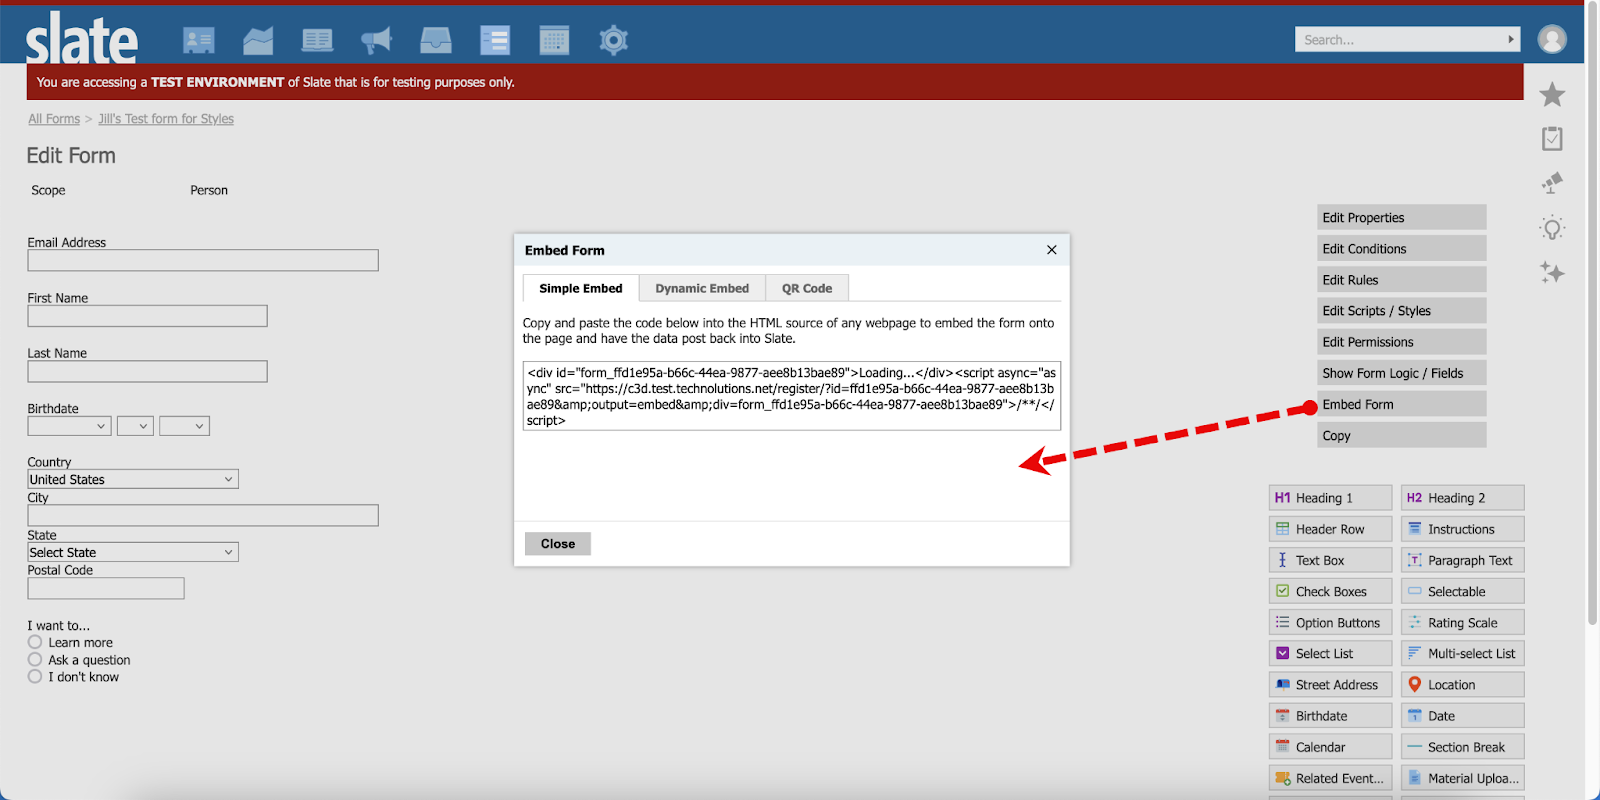The height and width of the screenshot is (800, 1600).
Task: Click the Embed Form button
Action: [1402, 404]
